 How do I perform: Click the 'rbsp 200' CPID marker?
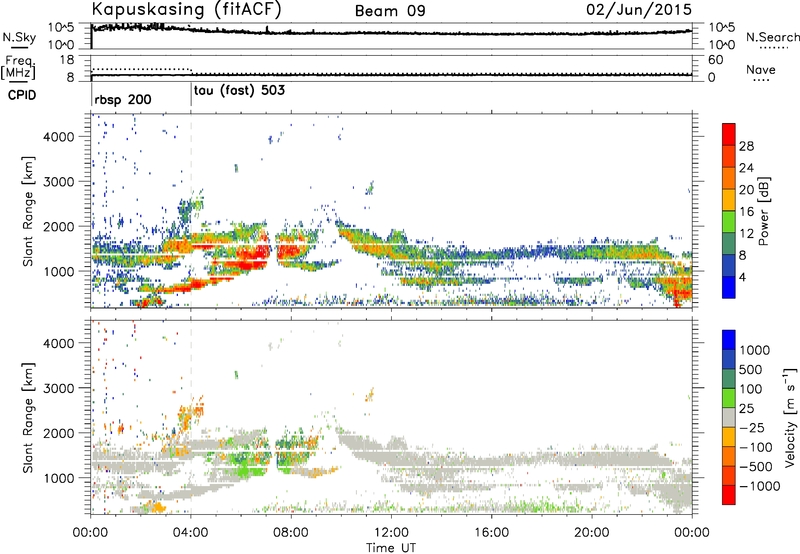(x=123, y=99)
